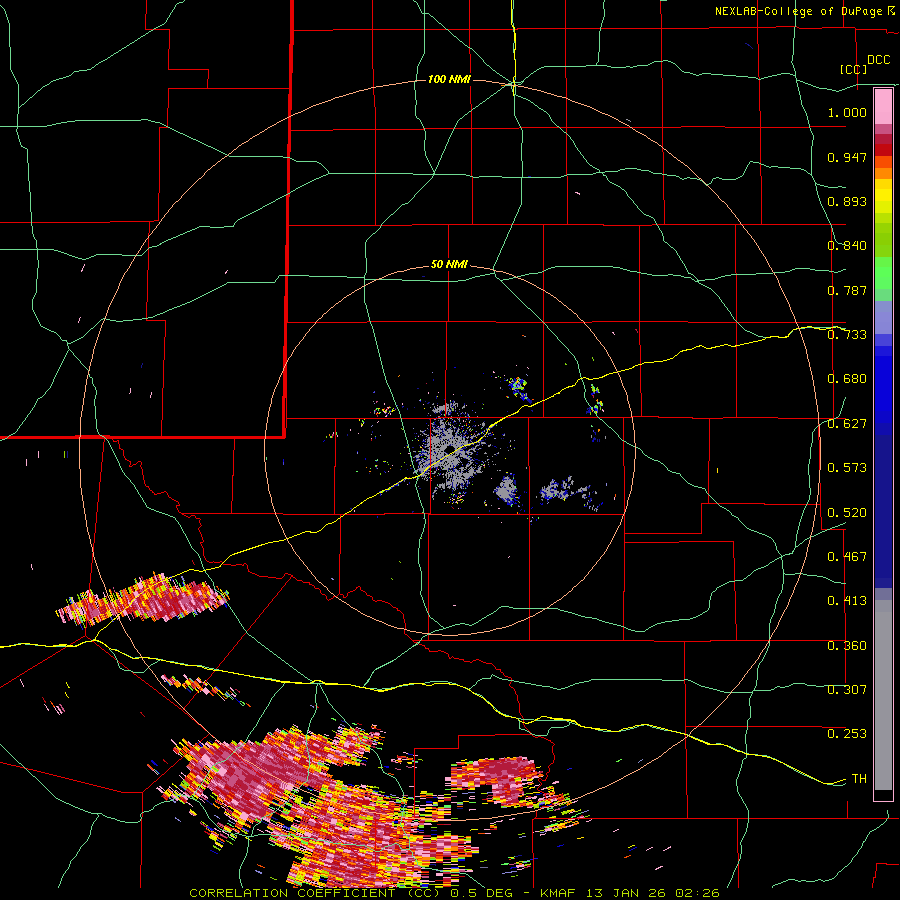Select the 0.787 legend value

(x=847, y=290)
